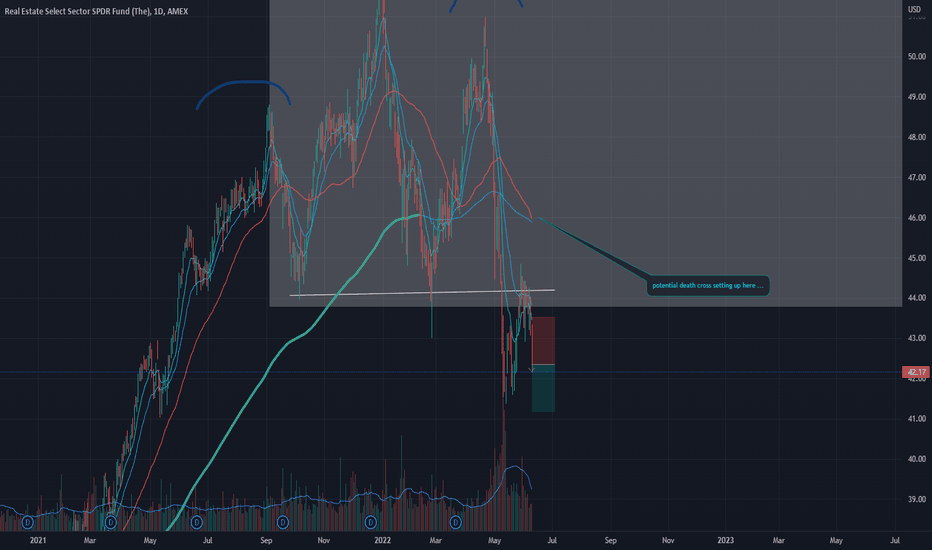Select the 42.17 current price label
This screenshot has width=932, height=550.
[x=916, y=372]
